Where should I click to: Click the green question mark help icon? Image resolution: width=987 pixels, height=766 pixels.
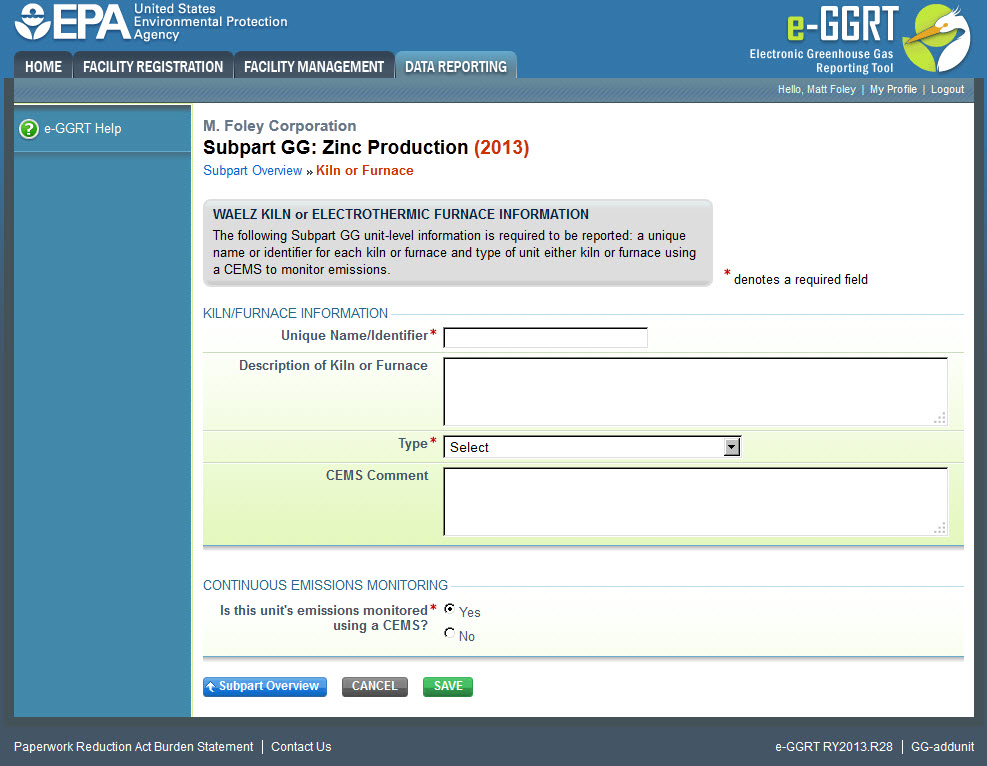pos(29,129)
